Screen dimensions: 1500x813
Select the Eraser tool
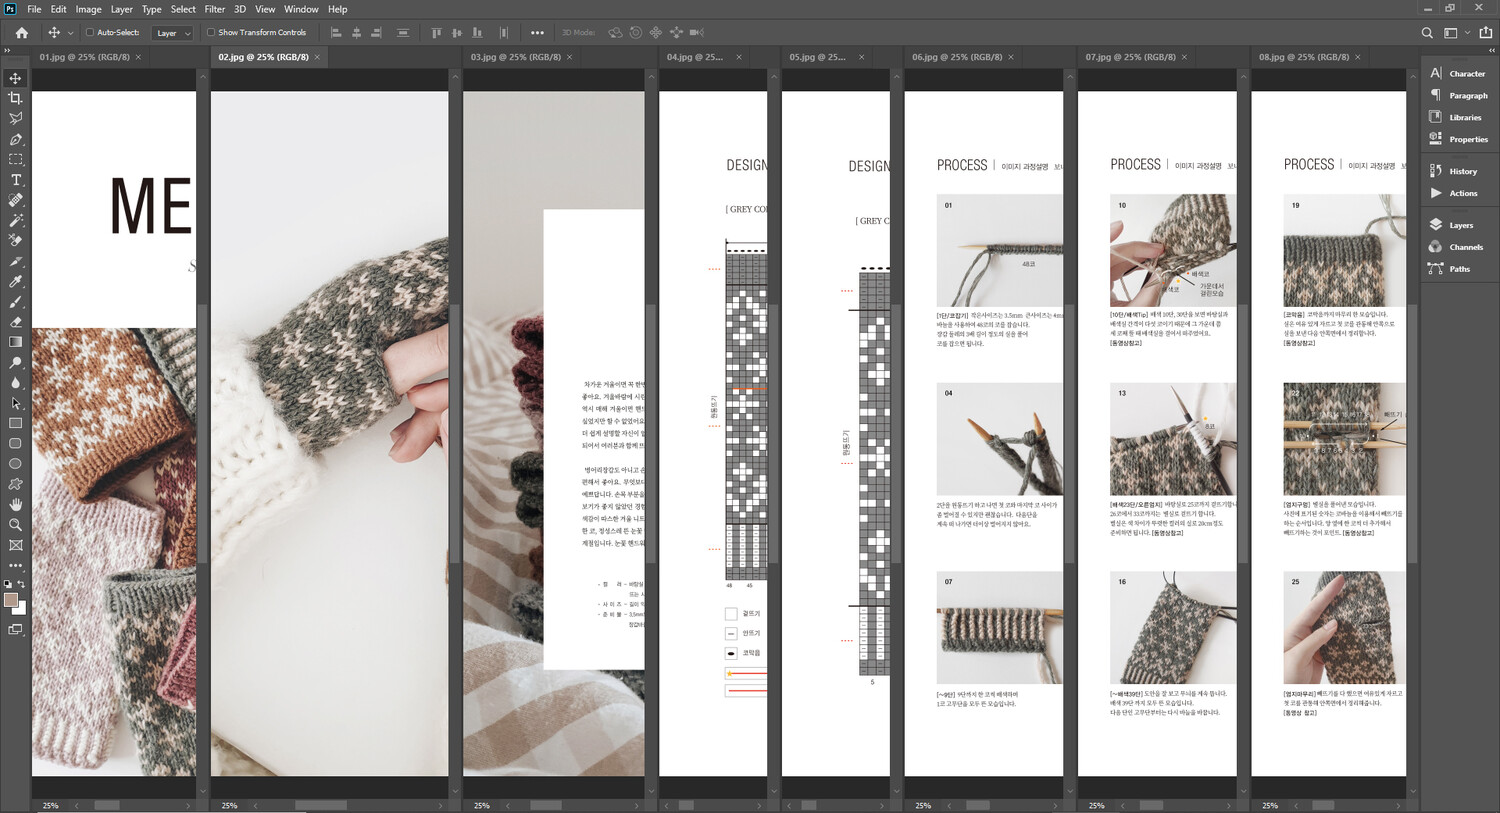pos(15,322)
